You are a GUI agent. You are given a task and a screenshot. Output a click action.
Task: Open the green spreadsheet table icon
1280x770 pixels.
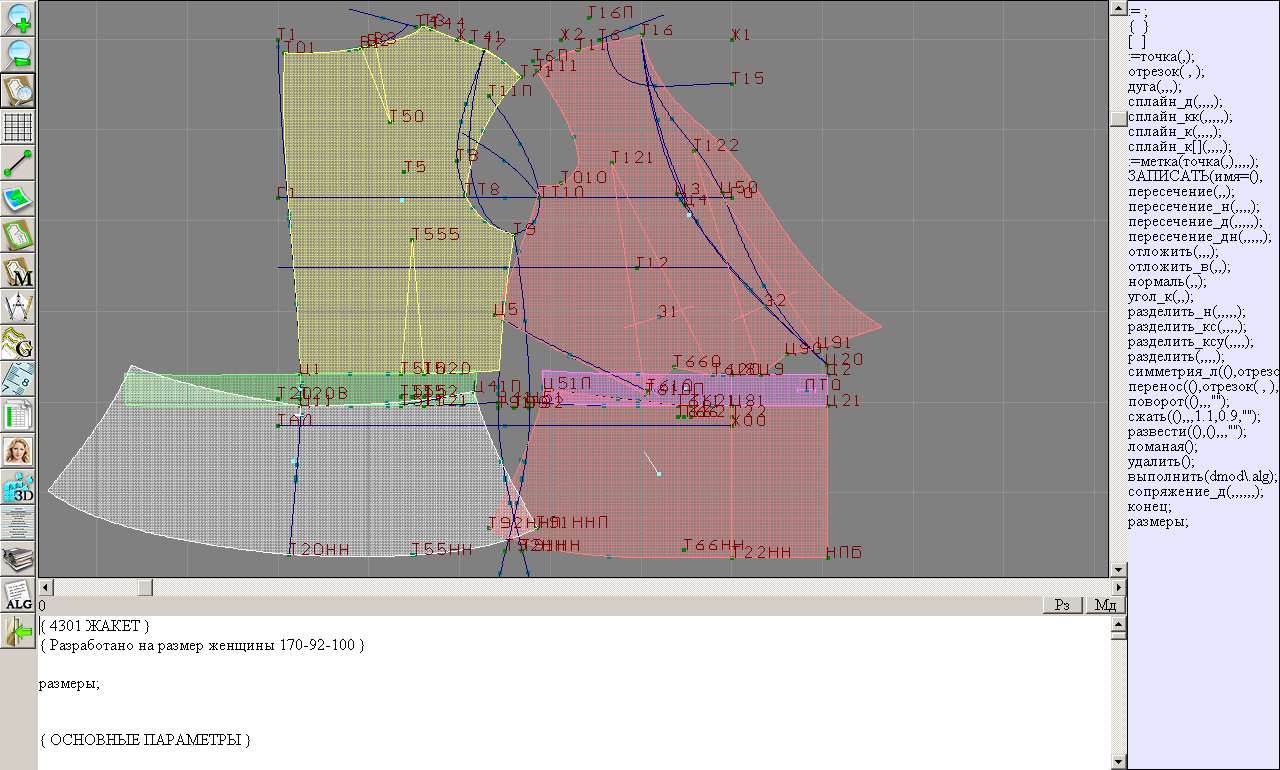point(18,415)
